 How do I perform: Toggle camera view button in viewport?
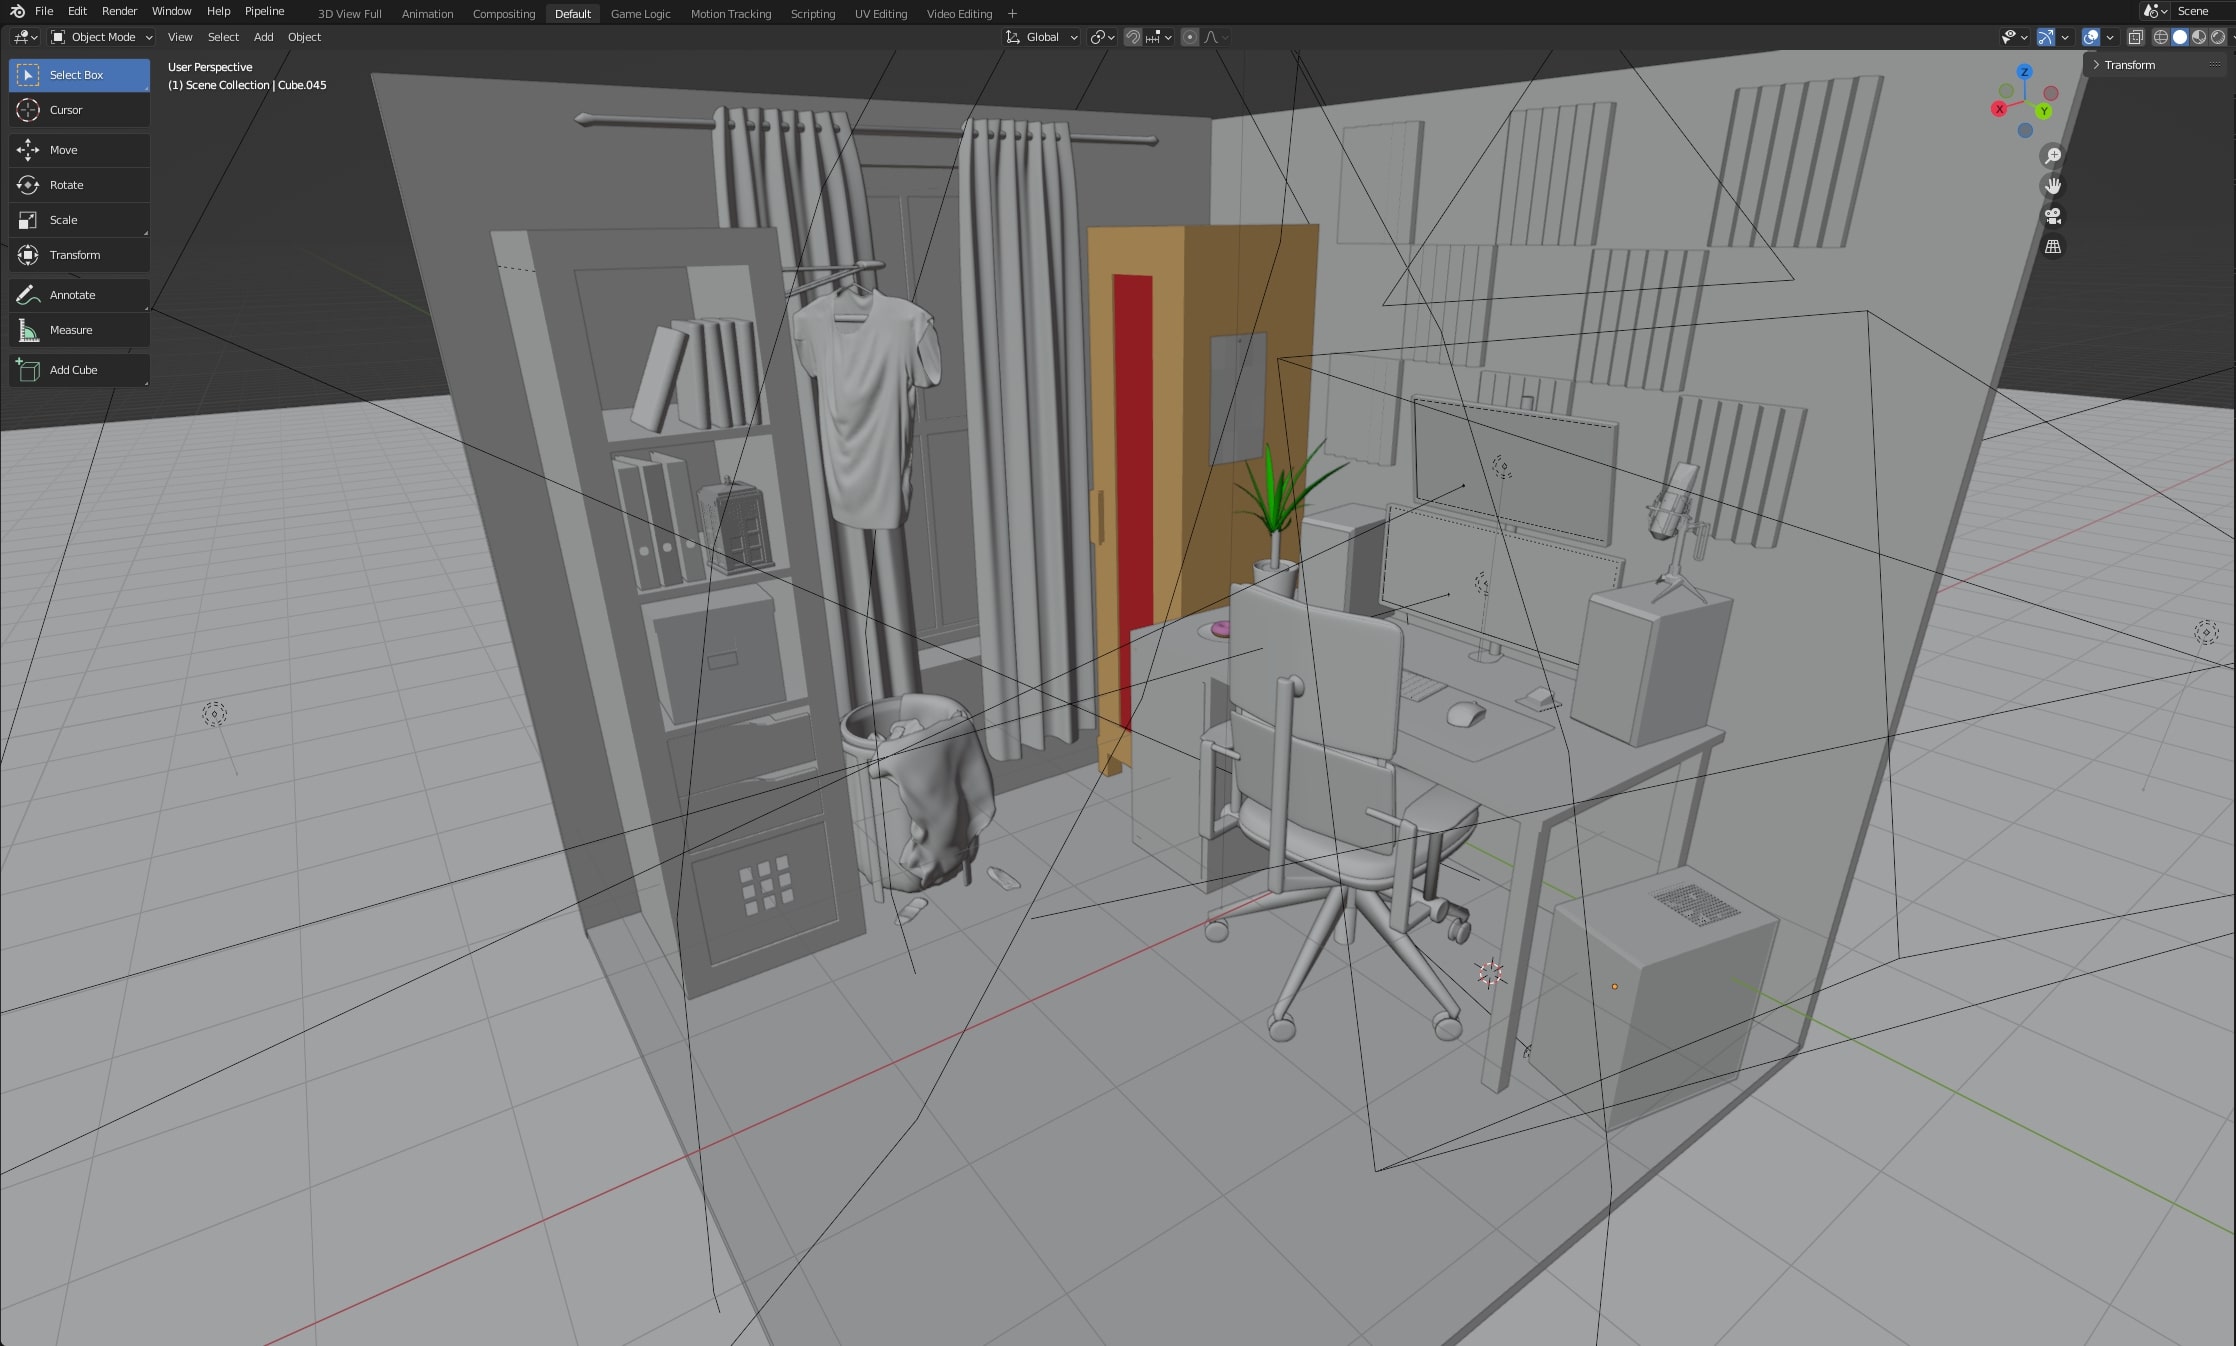coord(2053,216)
